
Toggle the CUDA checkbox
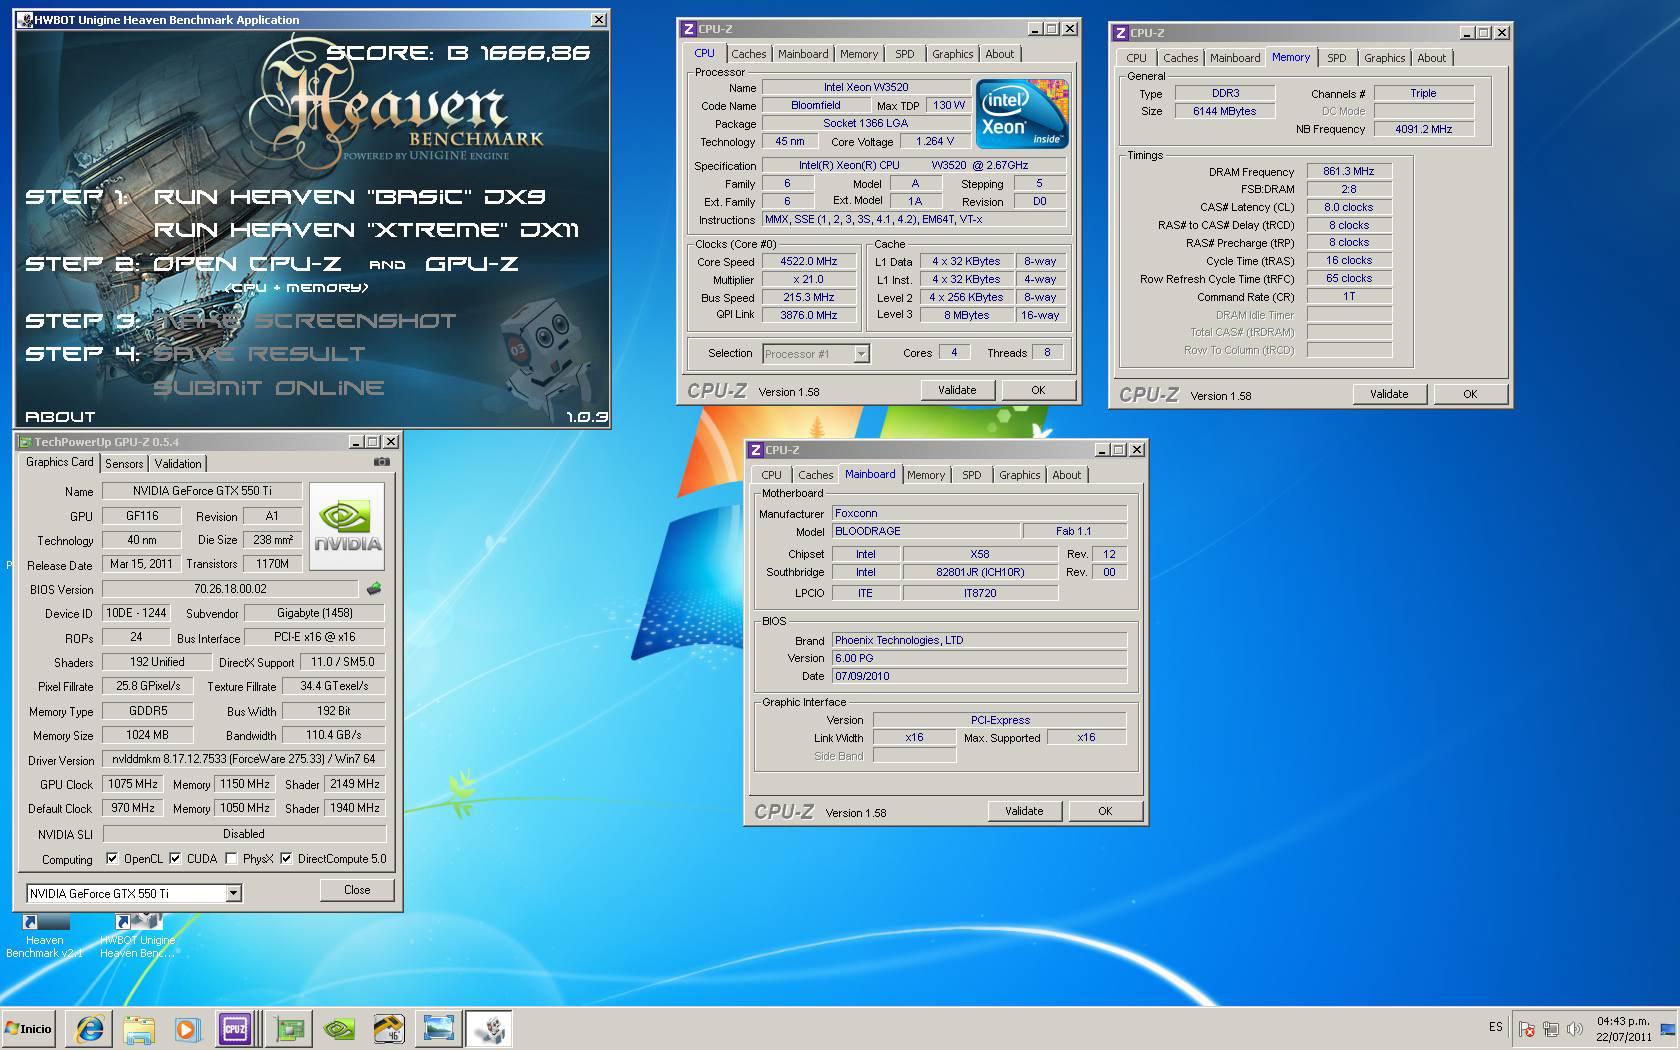tap(175, 858)
